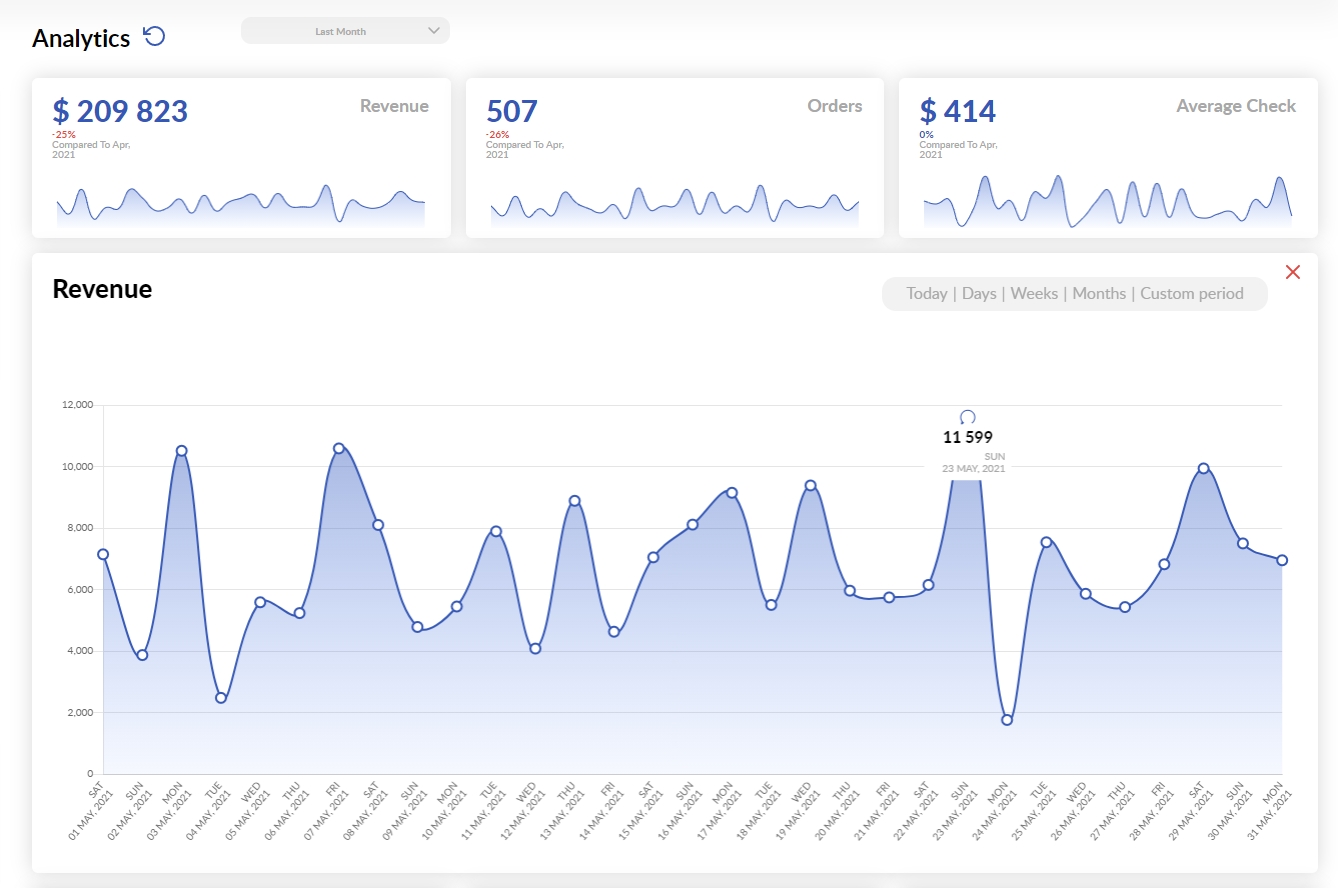The width and height of the screenshot is (1338, 888).
Task: Open the Average Check summary card
Action: click(x=1108, y=158)
